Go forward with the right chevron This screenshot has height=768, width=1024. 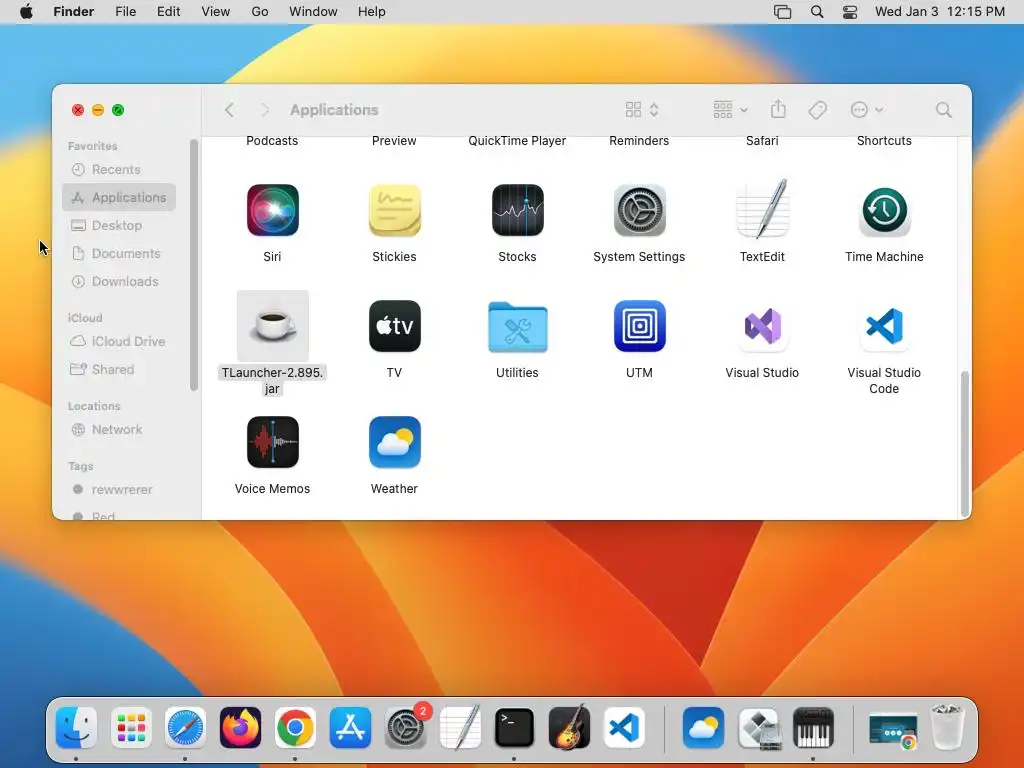pyautogui.click(x=264, y=110)
